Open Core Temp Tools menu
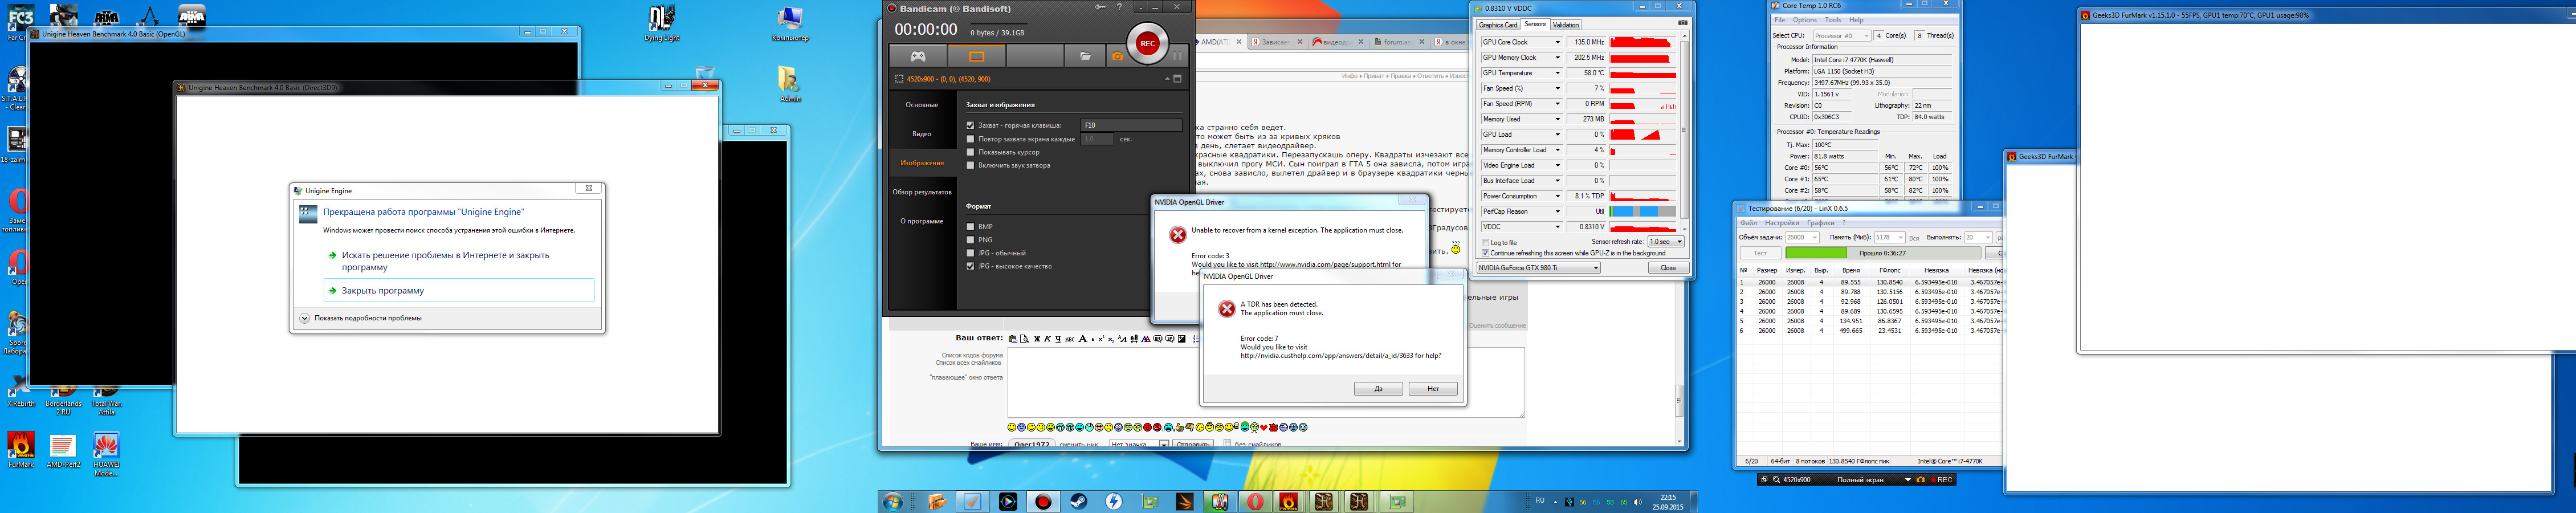The width and height of the screenshot is (2576, 513). [1833, 20]
